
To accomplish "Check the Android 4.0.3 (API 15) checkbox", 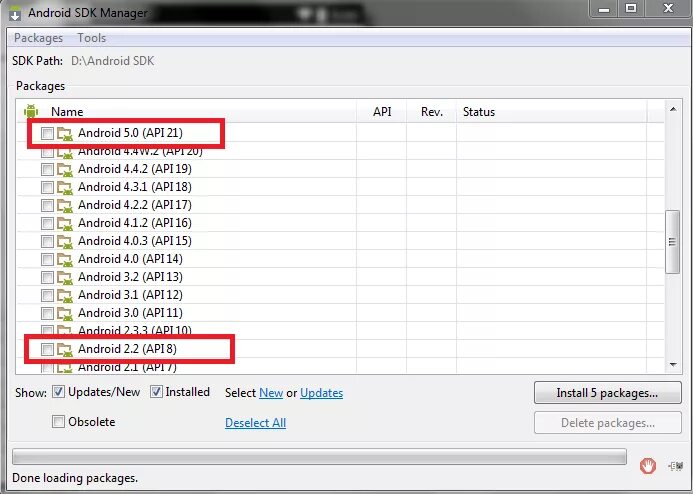I will (47, 242).
